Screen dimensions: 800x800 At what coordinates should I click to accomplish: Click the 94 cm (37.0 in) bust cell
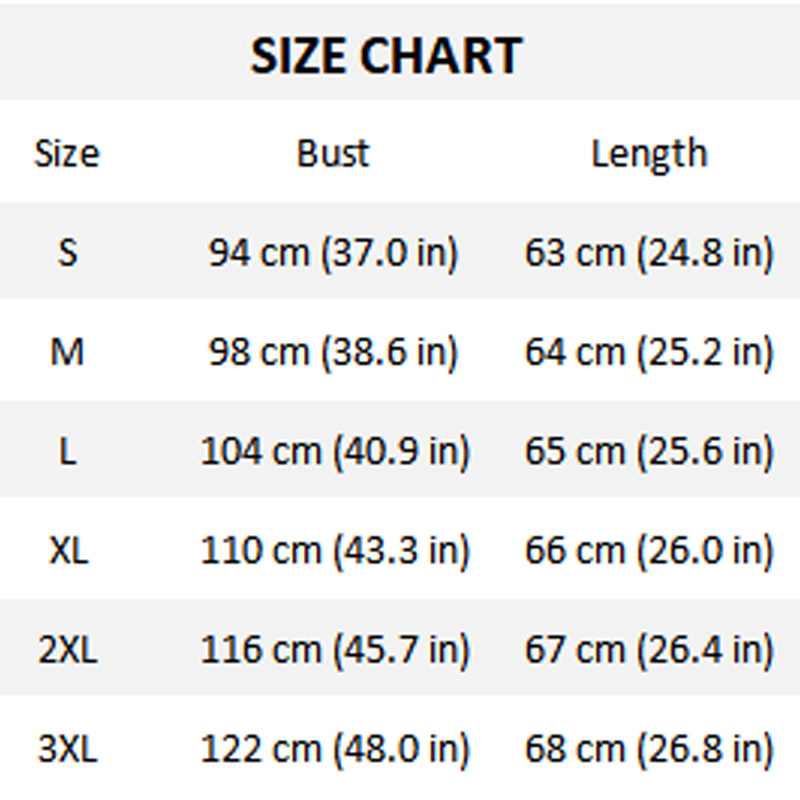pos(333,252)
